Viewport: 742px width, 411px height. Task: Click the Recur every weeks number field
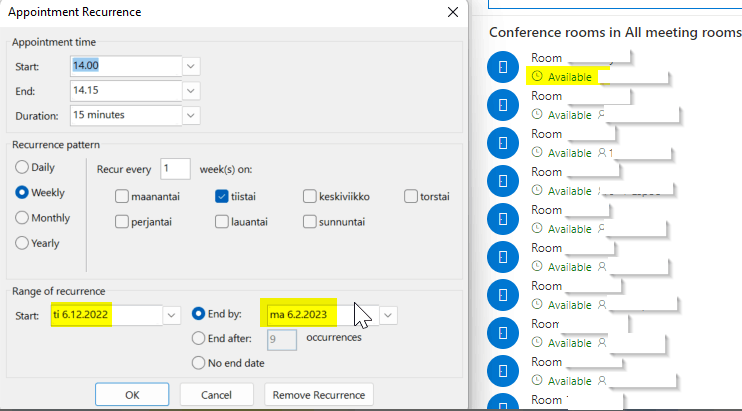pyautogui.click(x=175, y=169)
